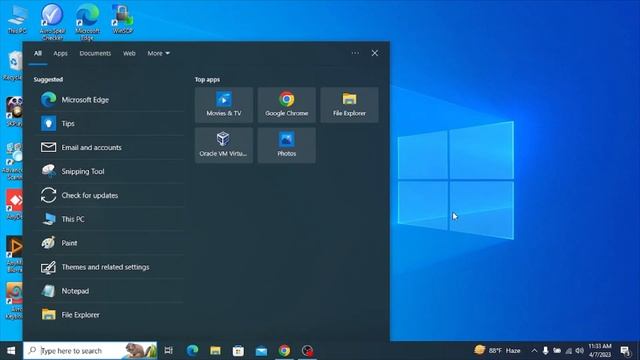
Task: Open Themes and related settings
Action: tap(109, 267)
